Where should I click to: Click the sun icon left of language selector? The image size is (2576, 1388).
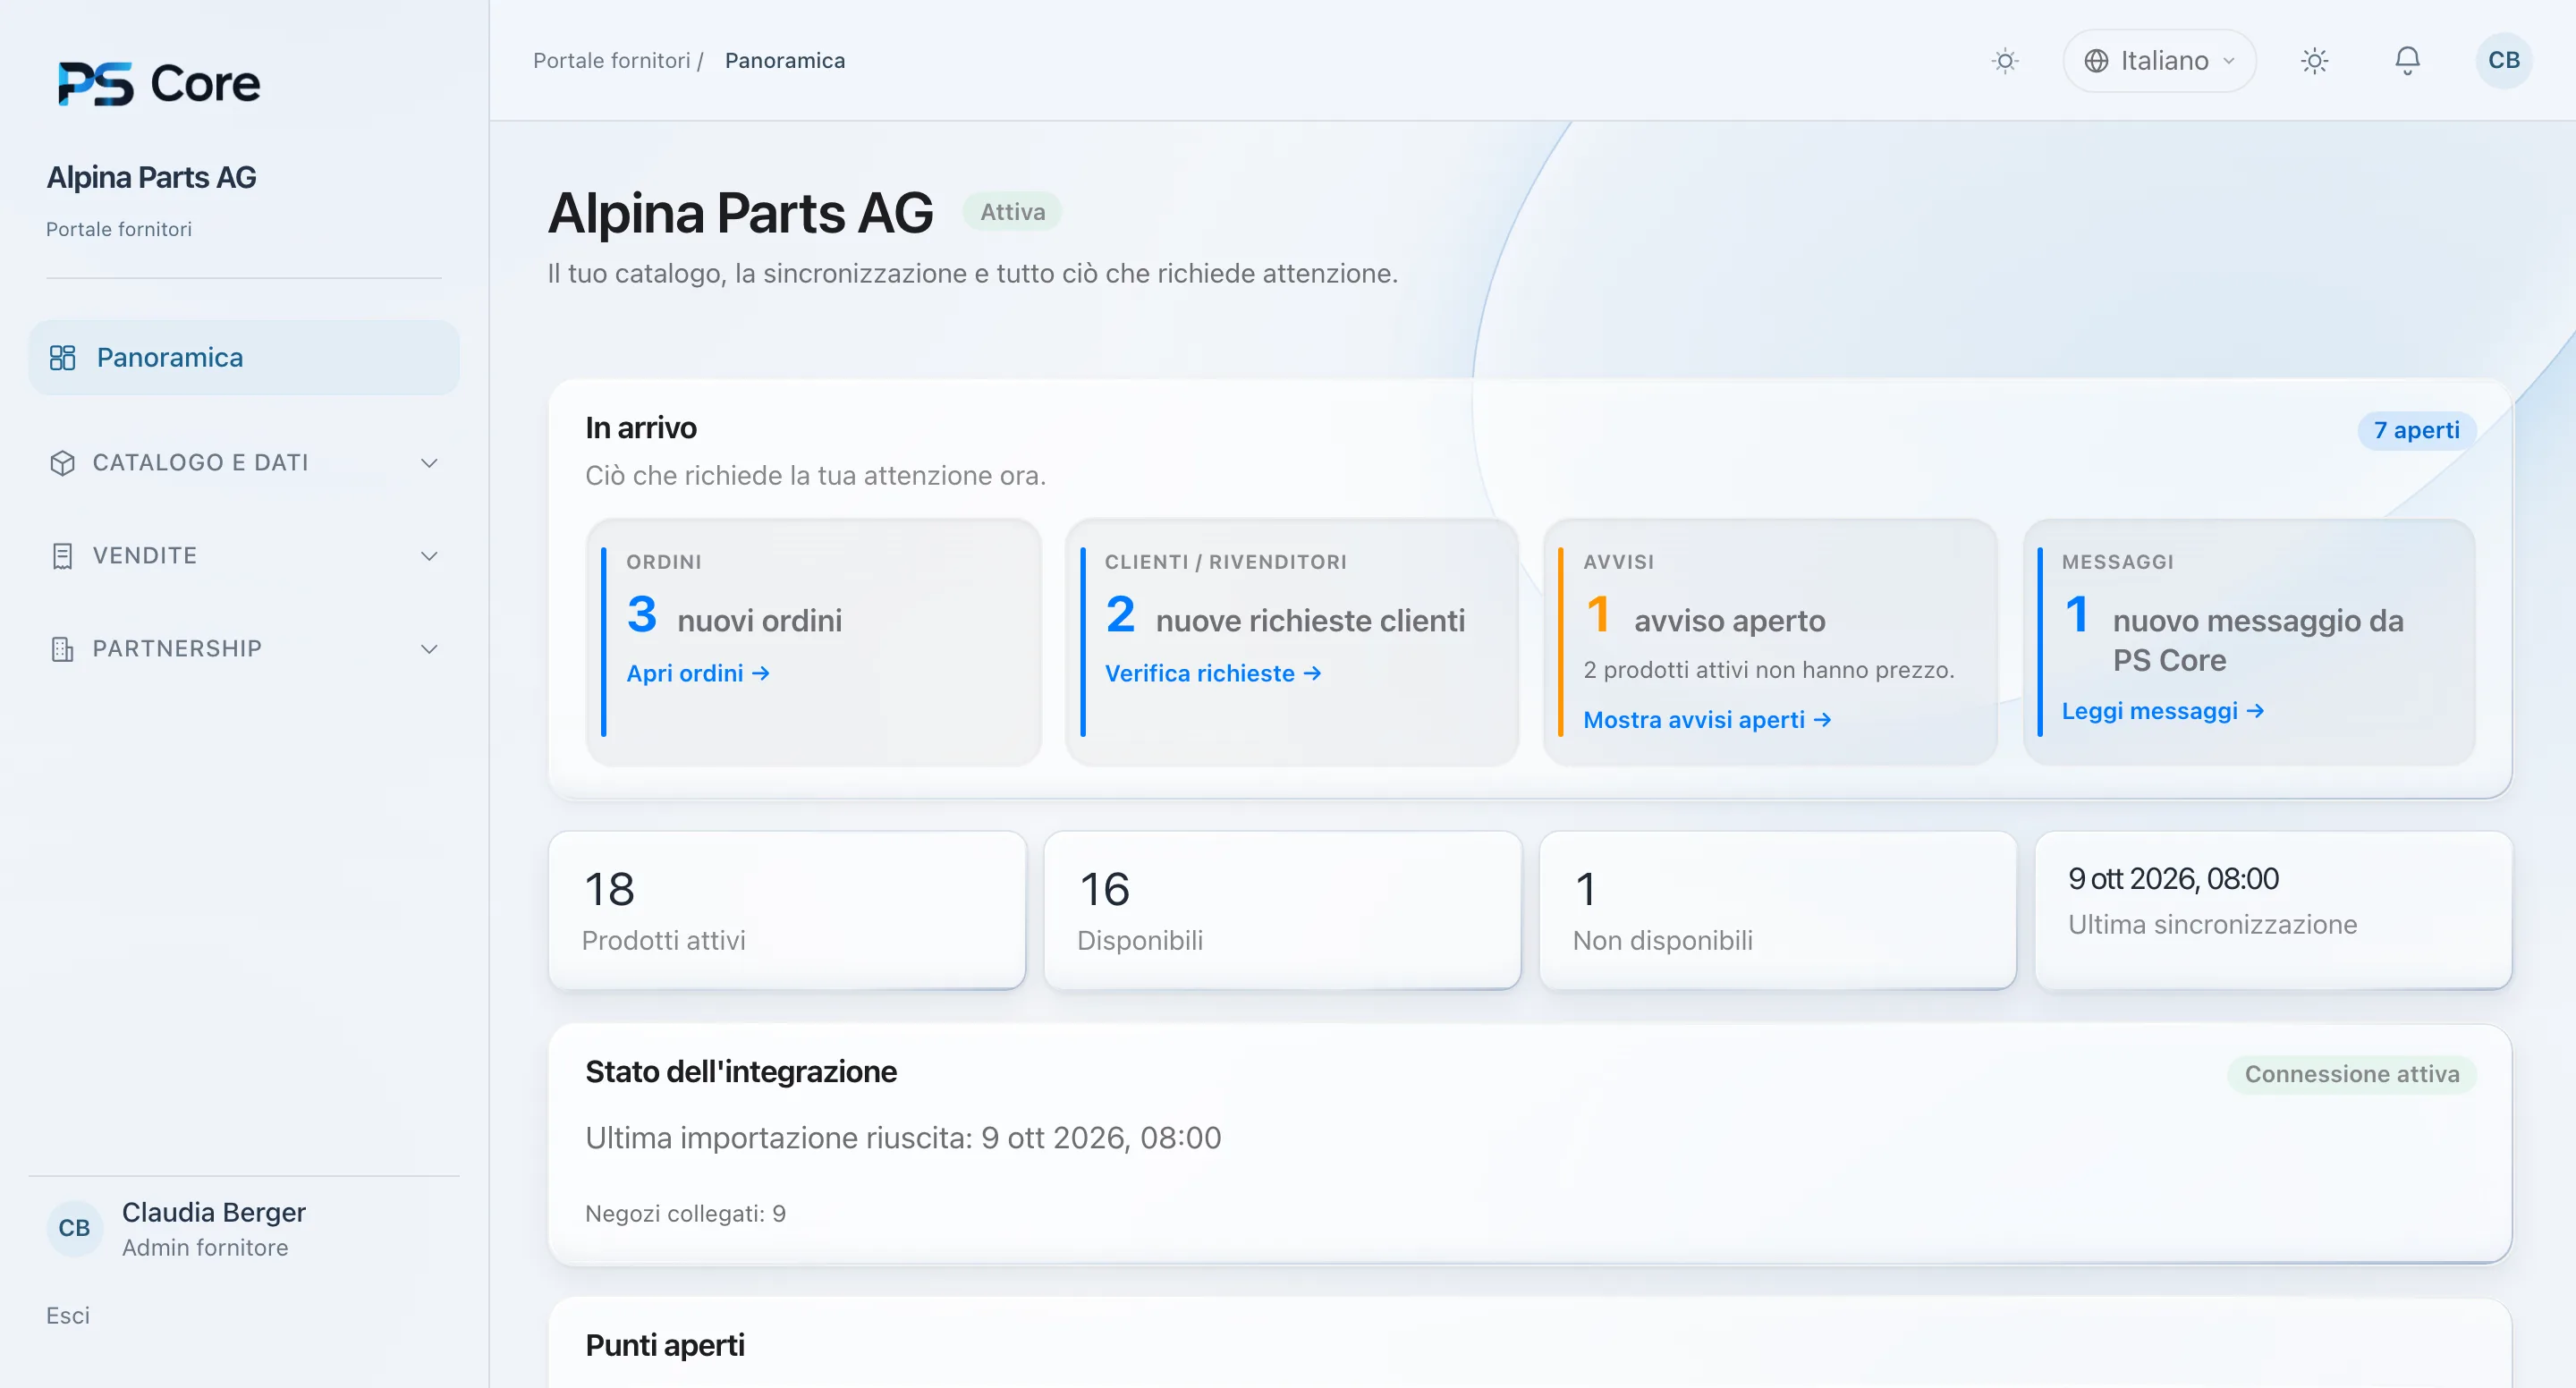pos(2005,61)
